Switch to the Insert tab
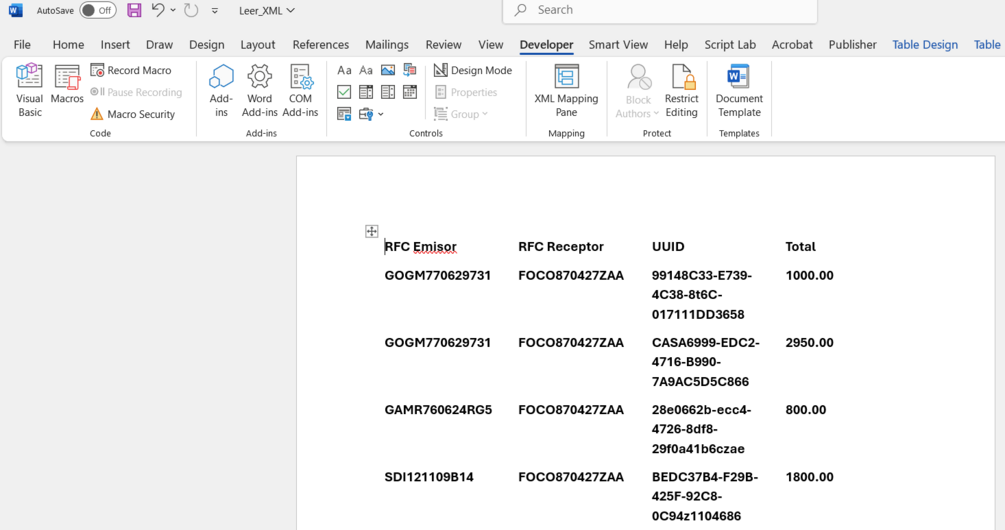The image size is (1005, 530). [x=115, y=45]
